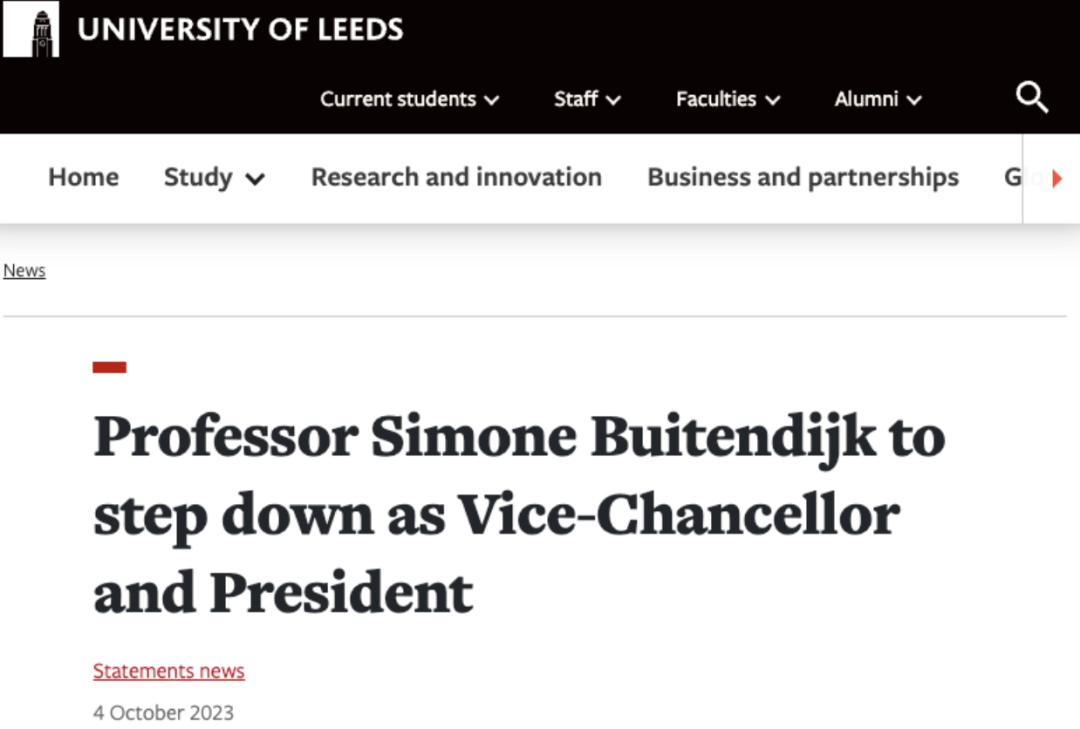The image size is (1080, 729).
Task: Click the chevron beside Alumni
Action: 914,100
